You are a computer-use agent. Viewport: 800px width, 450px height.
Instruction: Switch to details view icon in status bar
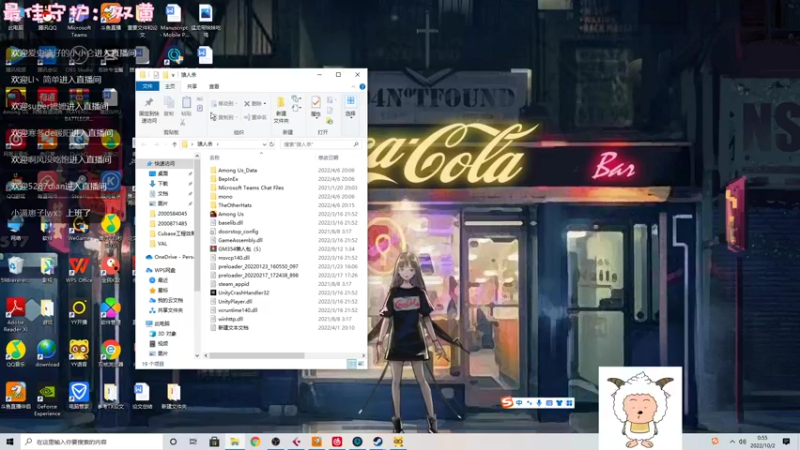point(352,363)
